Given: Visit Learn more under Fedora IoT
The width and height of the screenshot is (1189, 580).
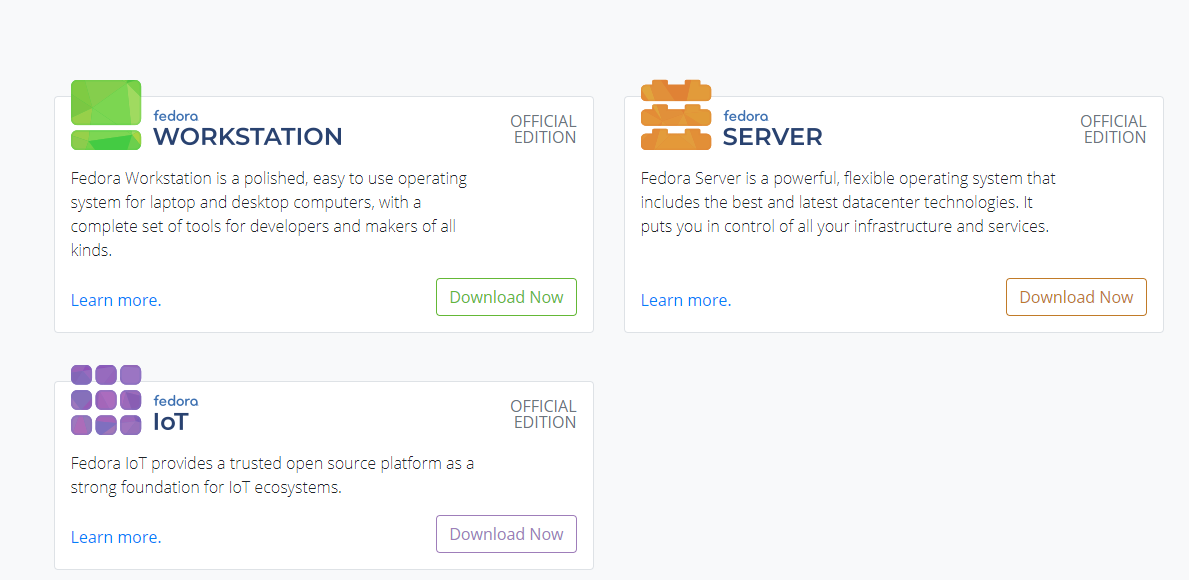Looking at the screenshot, I should (x=116, y=537).
